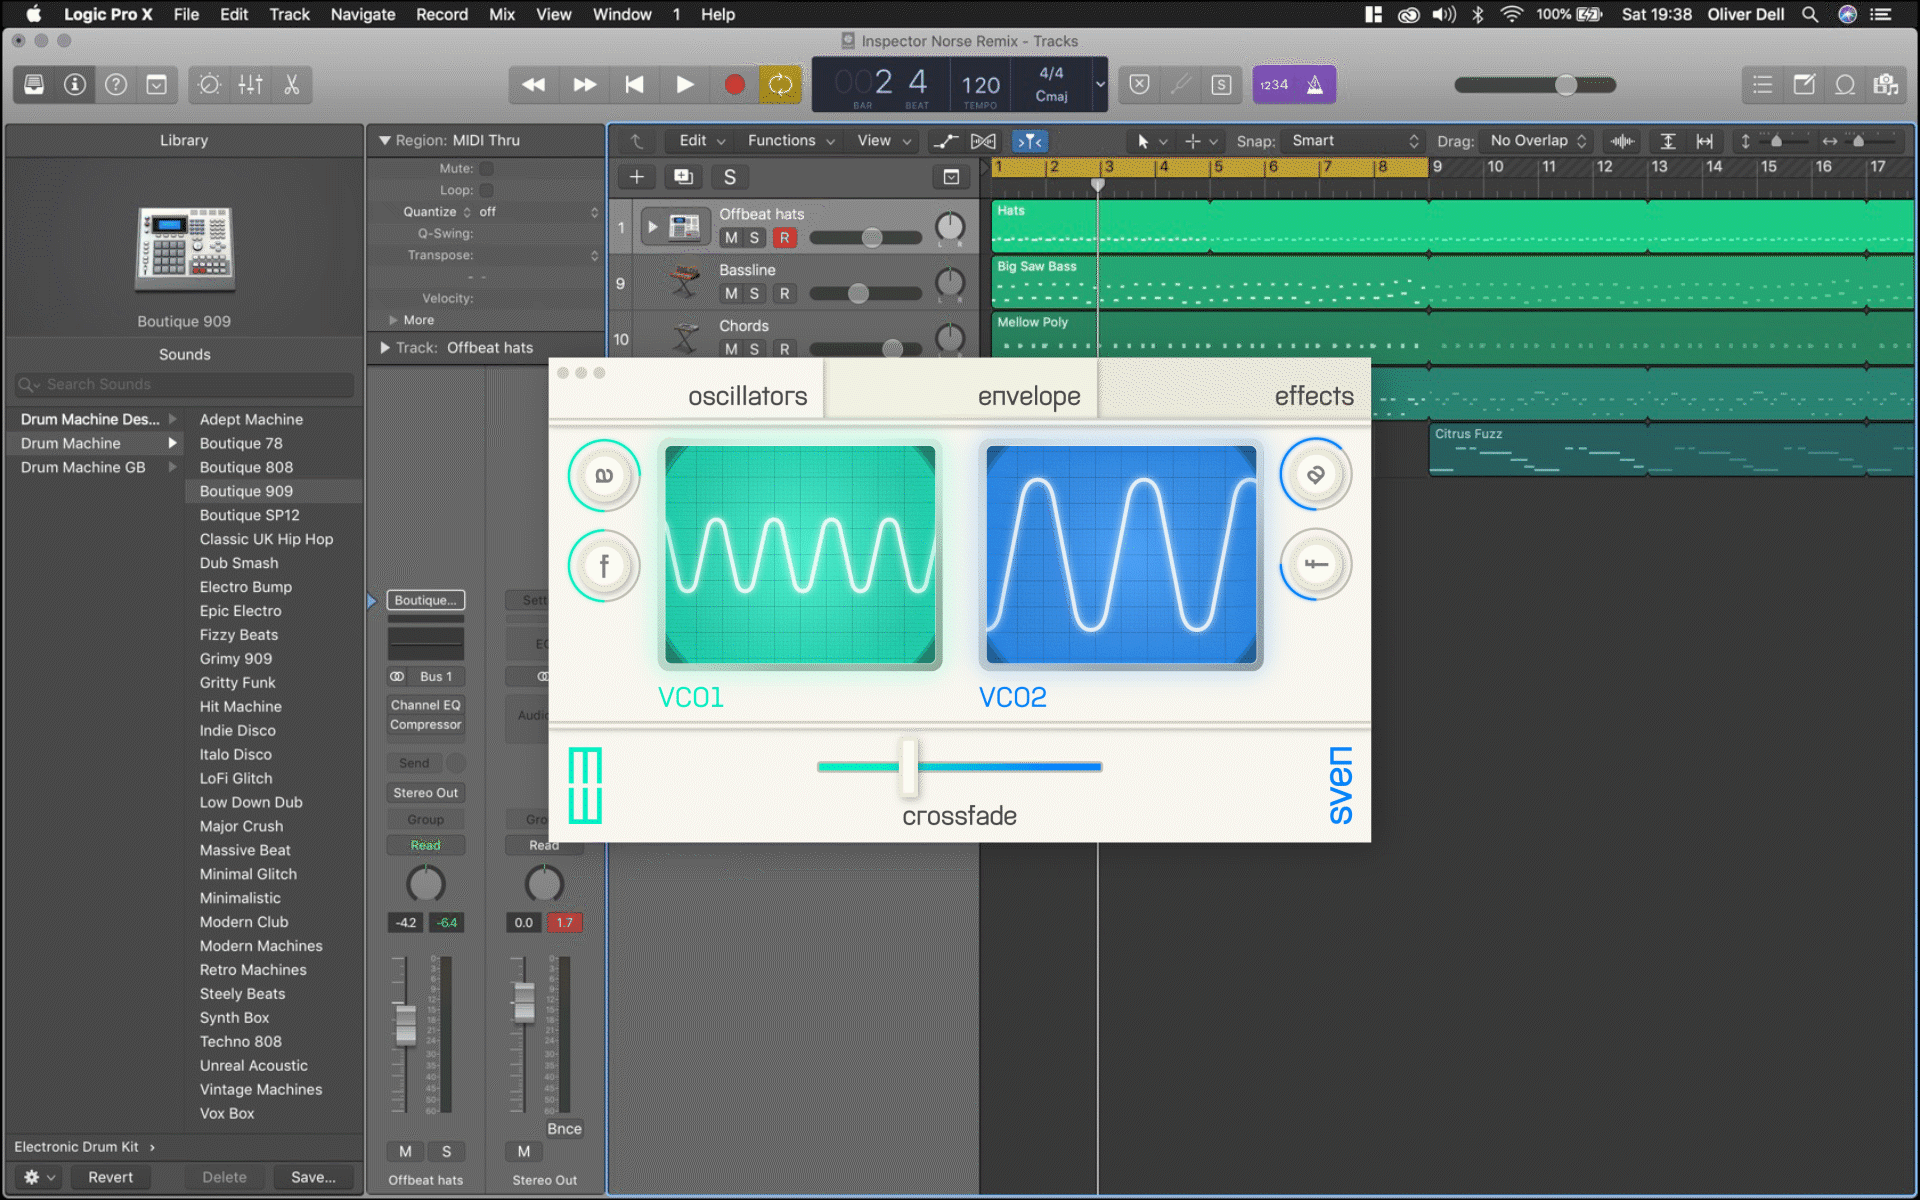Click the Bnce button on Stereo Out
The image size is (1920, 1200).
pos(564,1129)
